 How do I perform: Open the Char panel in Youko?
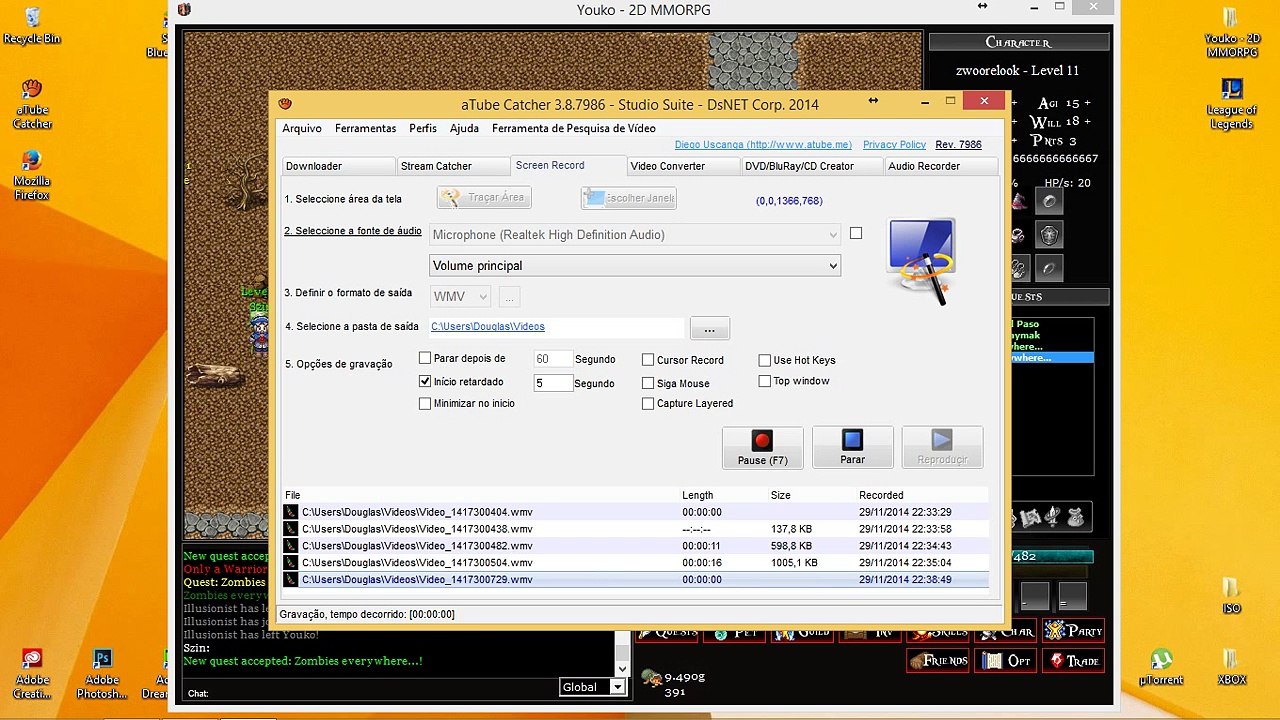pos(1007,631)
